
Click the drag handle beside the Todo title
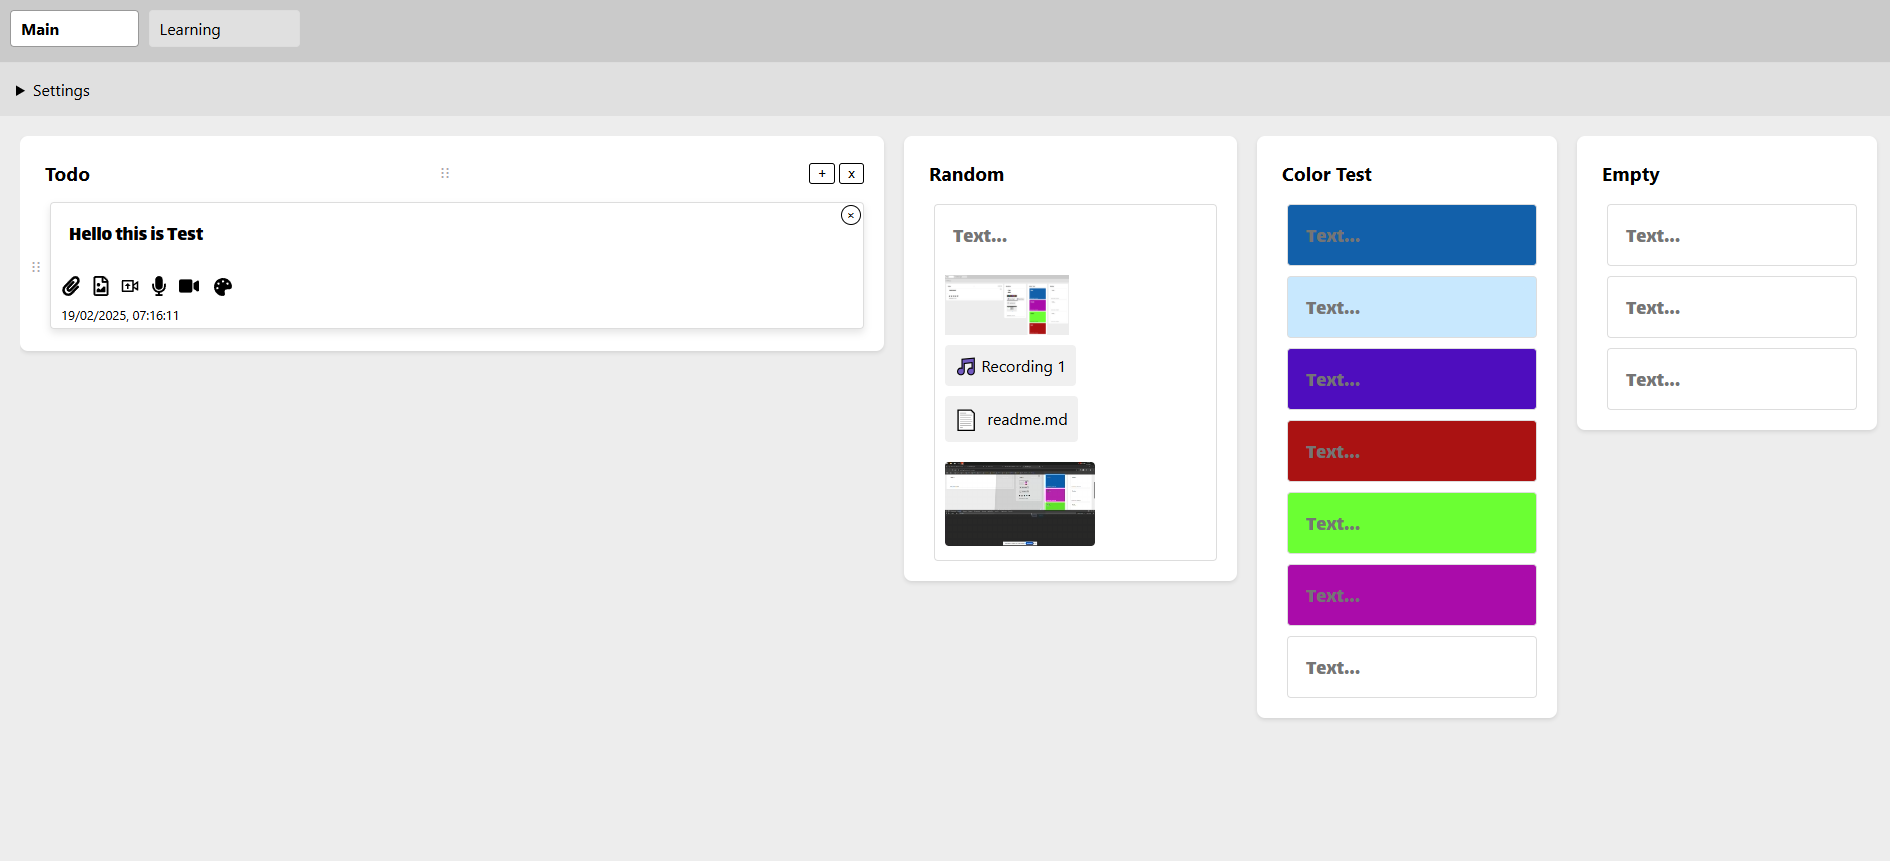pos(445,173)
